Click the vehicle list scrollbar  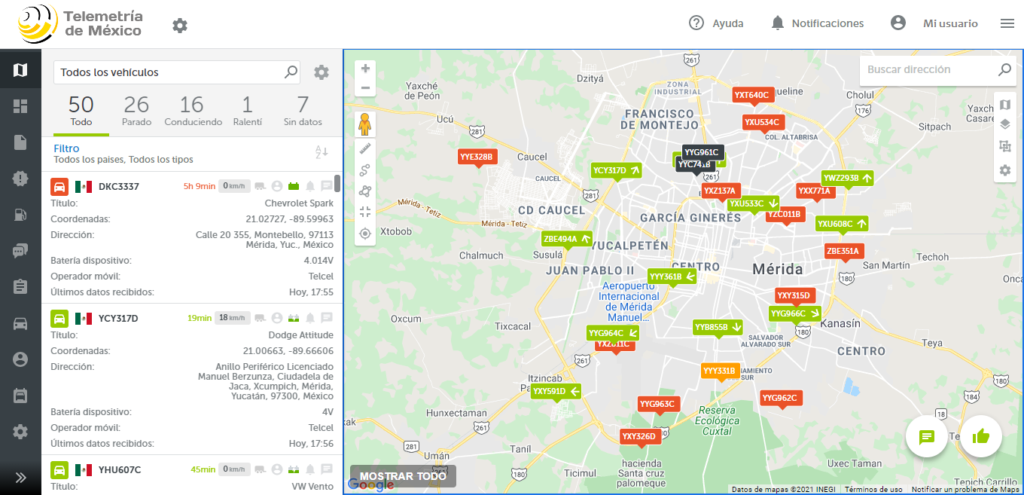tap(337, 182)
